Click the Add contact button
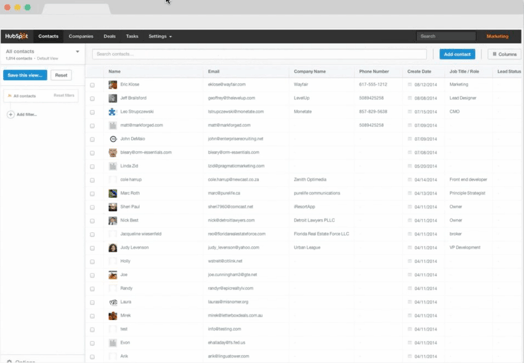The height and width of the screenshot is (363, 524). pyautogui.click(x=457, y=54)
